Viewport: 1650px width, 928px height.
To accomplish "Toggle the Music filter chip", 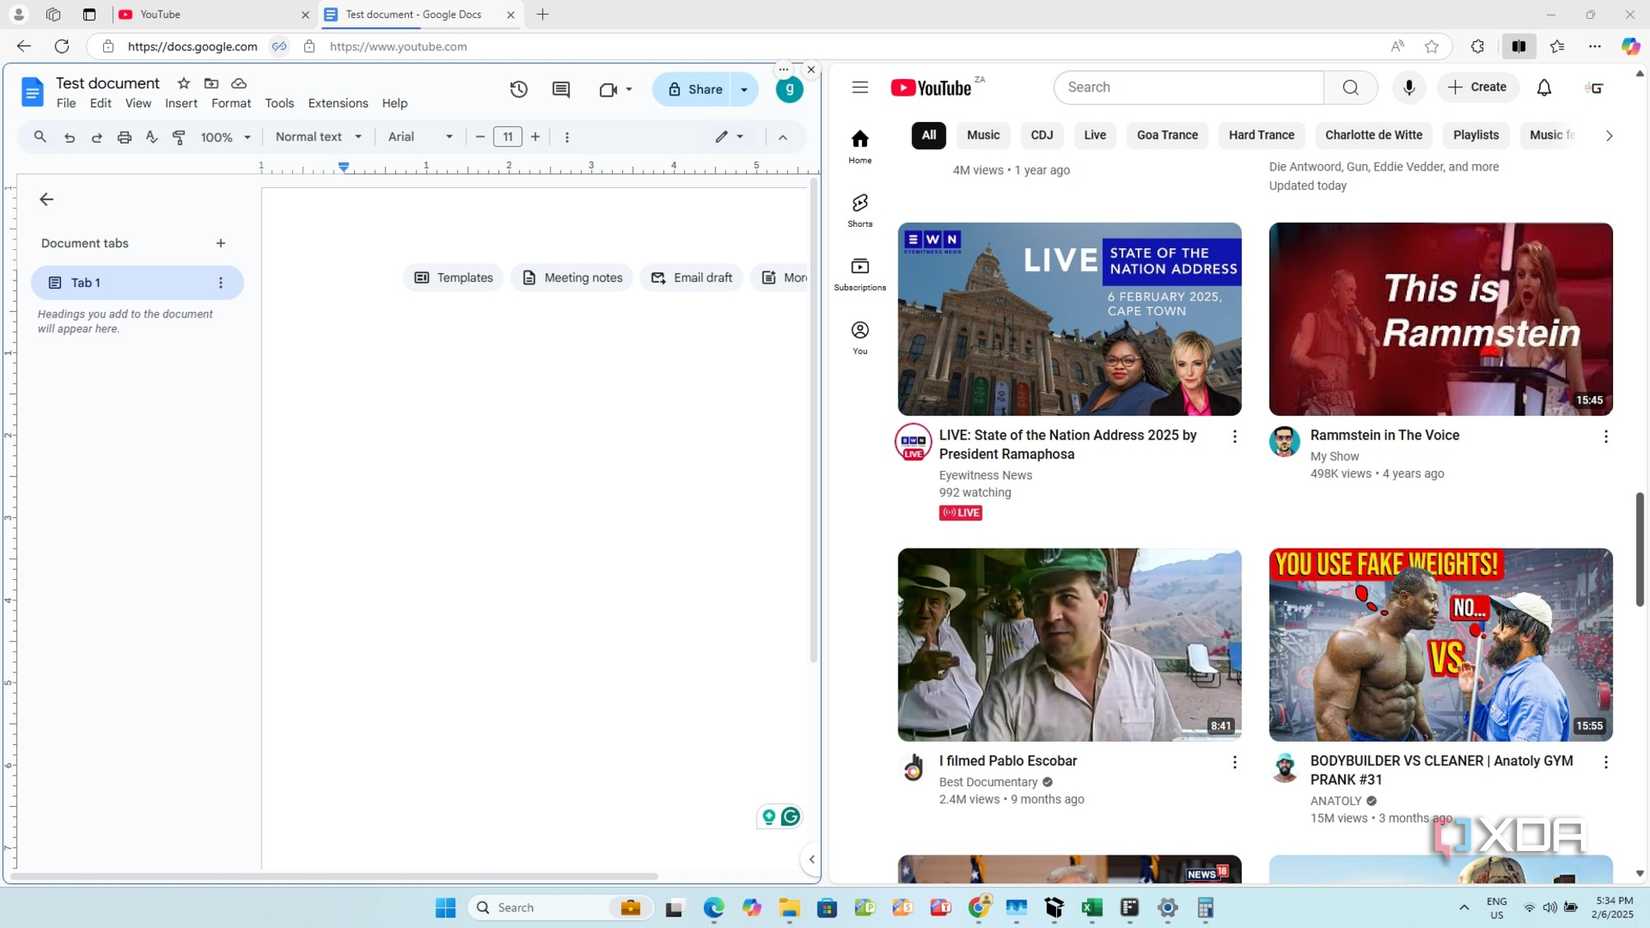I will (x=982, y=134).
